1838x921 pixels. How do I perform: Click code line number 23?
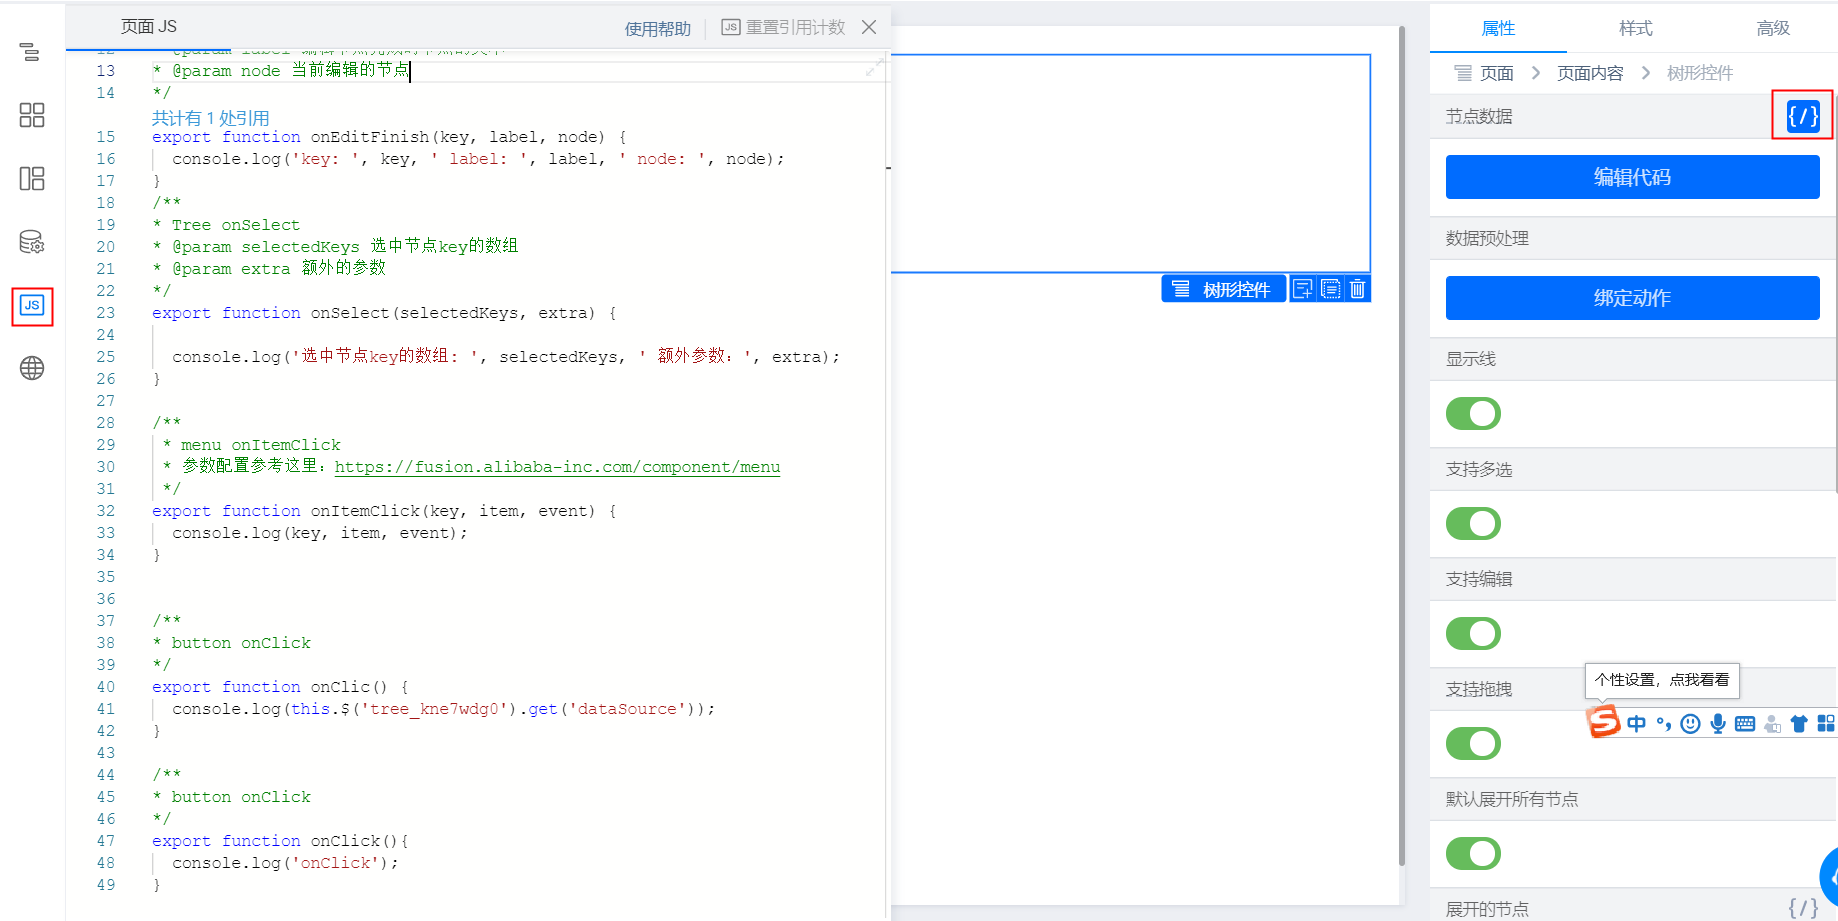[x=105, y=313]
